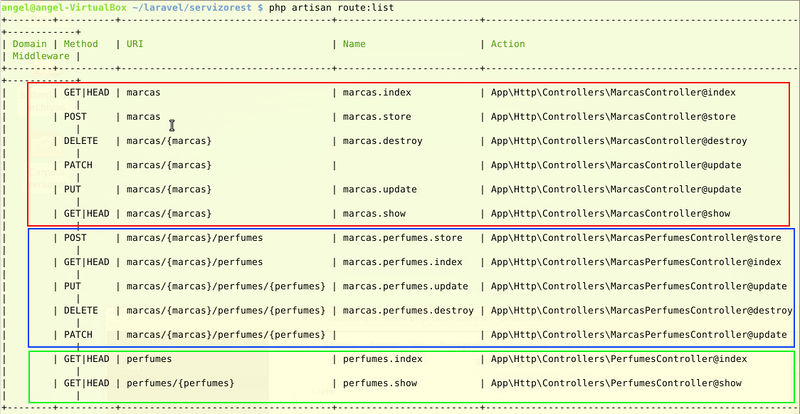Click the PATCH method in the MarcasPerfumesController@update row
Screen dimensions: 800x414
[78, 335]
